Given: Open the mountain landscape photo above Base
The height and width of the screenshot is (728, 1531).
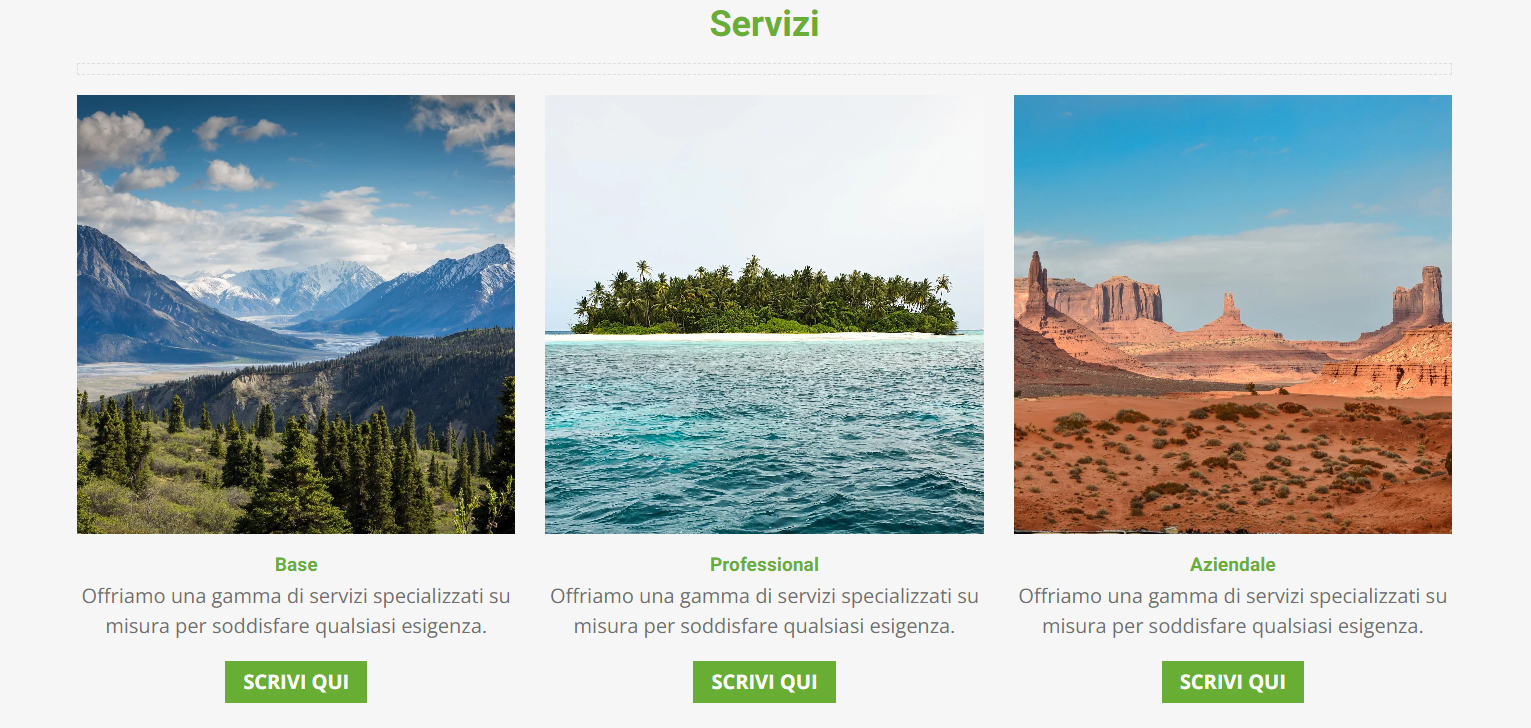Looking at the screenshot, I should 296,314.
